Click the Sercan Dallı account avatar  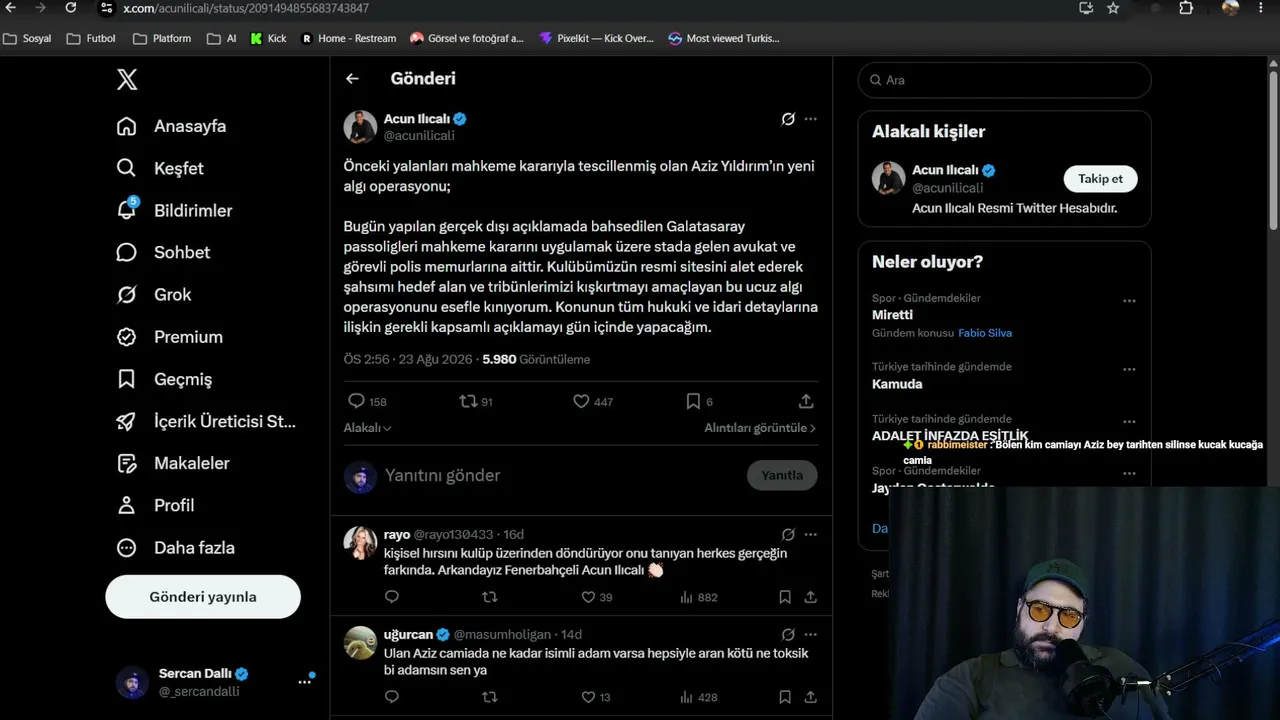tap(132, 682)
